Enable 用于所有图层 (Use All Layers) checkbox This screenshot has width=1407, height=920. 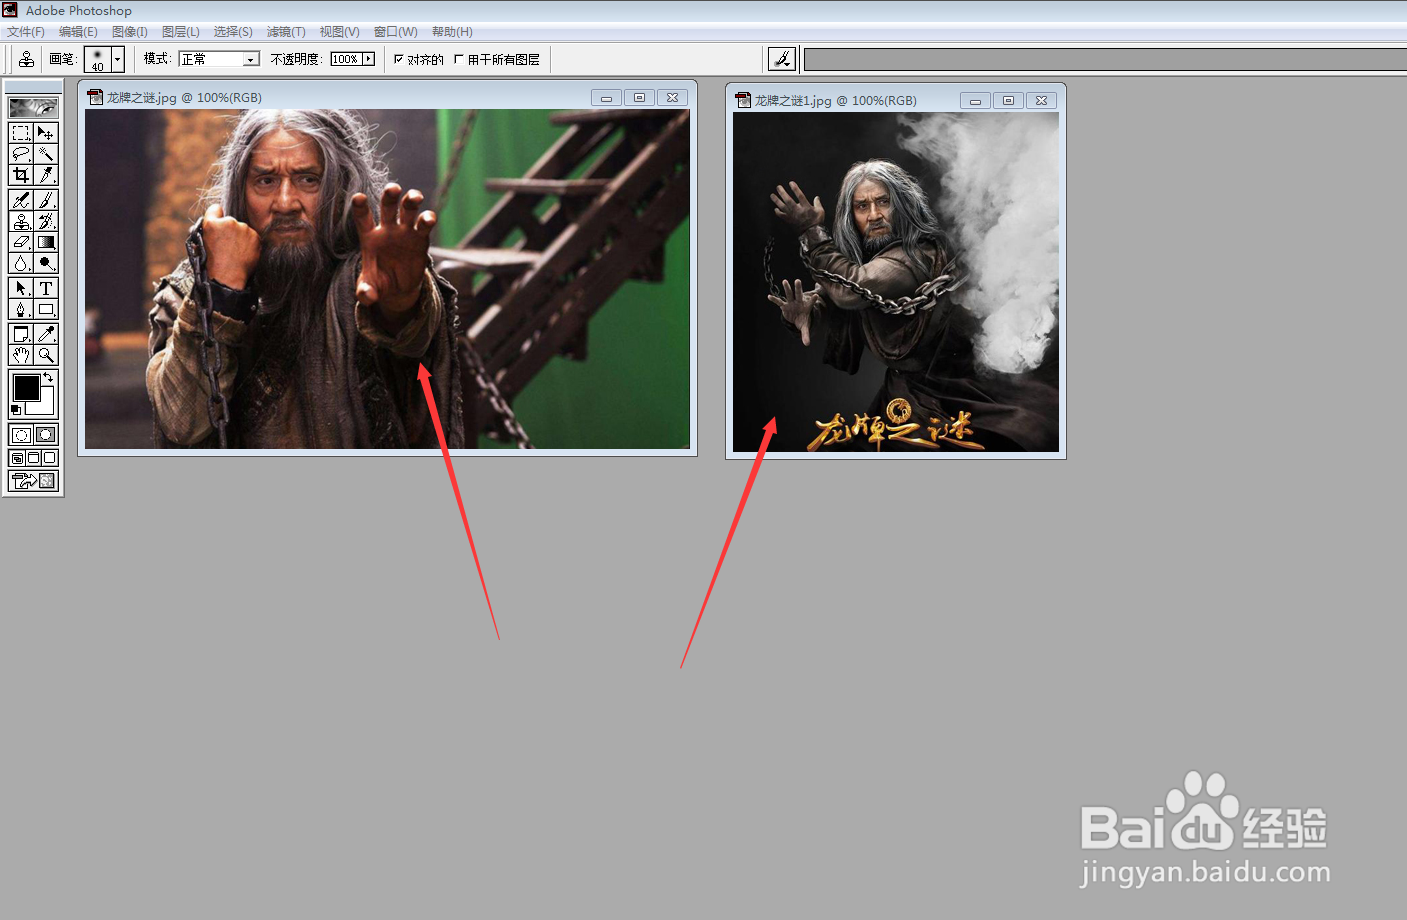click(459, 59)
